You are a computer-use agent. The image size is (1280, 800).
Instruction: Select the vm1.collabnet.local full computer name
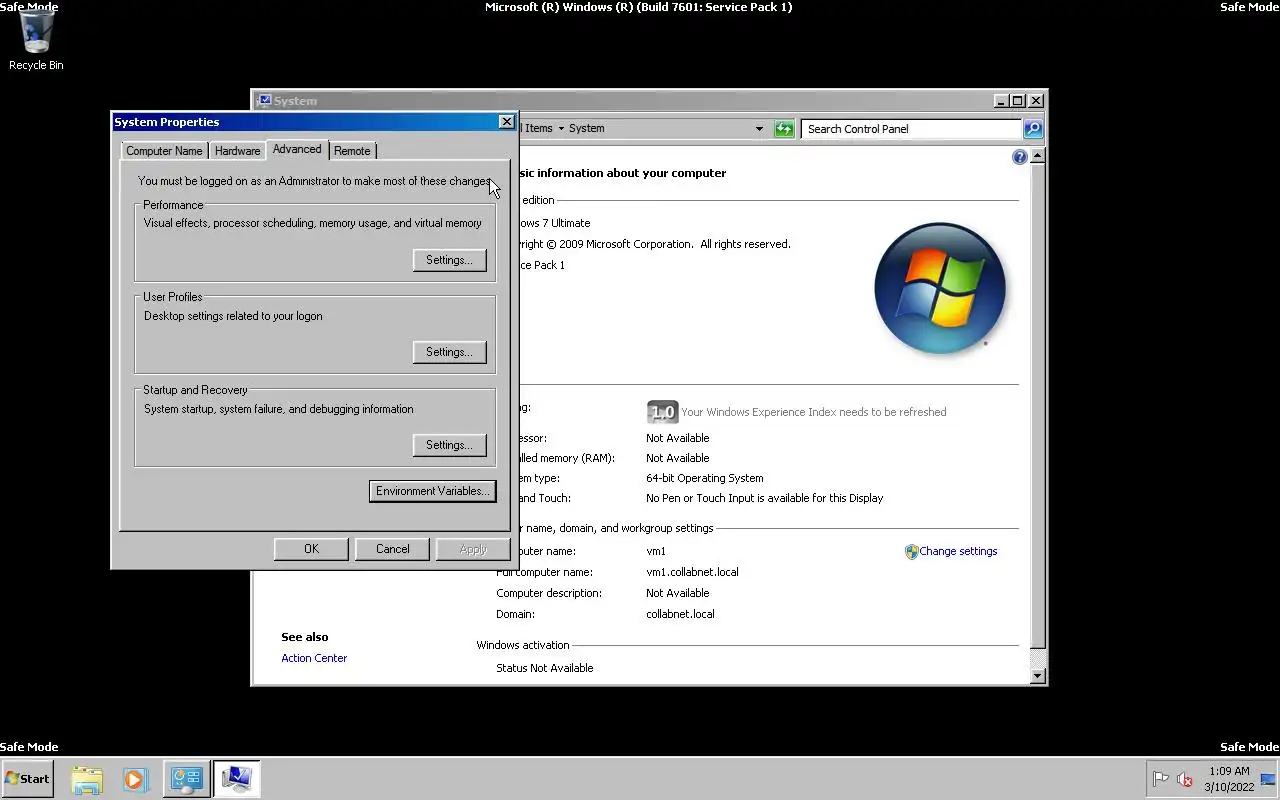[x=692, y=572]
